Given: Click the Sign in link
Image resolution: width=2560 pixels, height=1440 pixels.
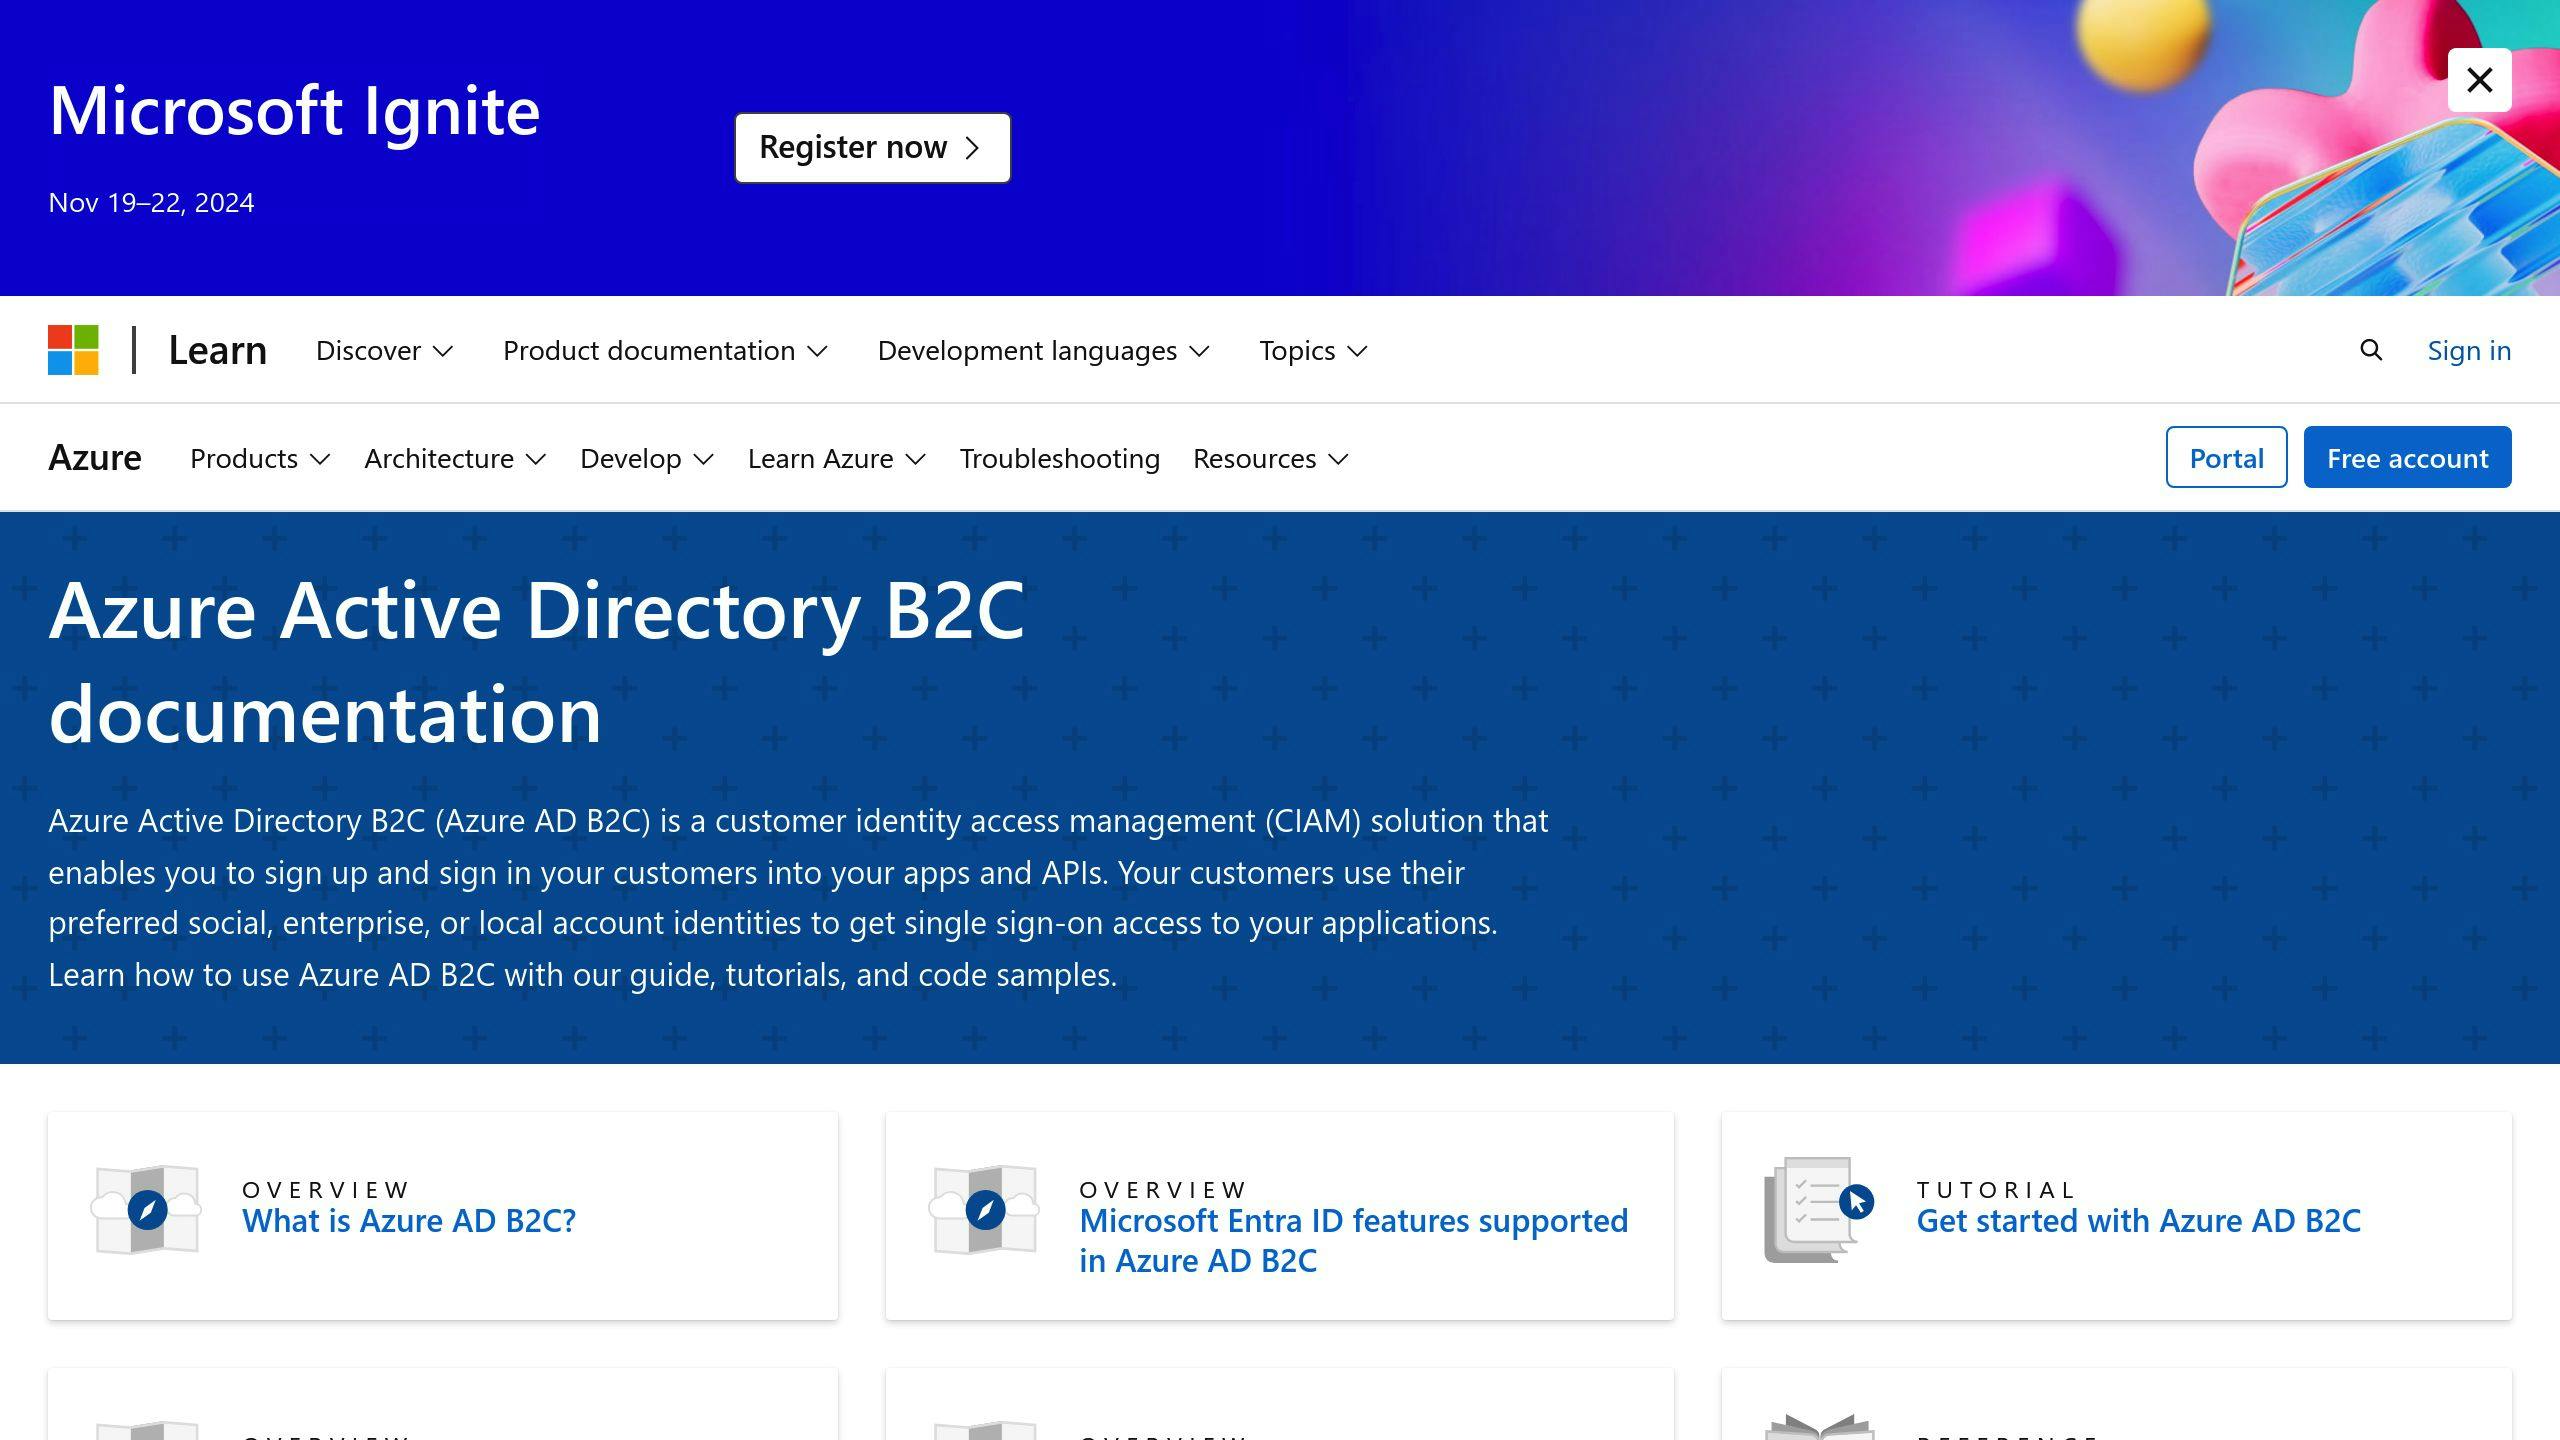Looking at the screenshot, I should pyautogui.click(x=2469, y=350).
